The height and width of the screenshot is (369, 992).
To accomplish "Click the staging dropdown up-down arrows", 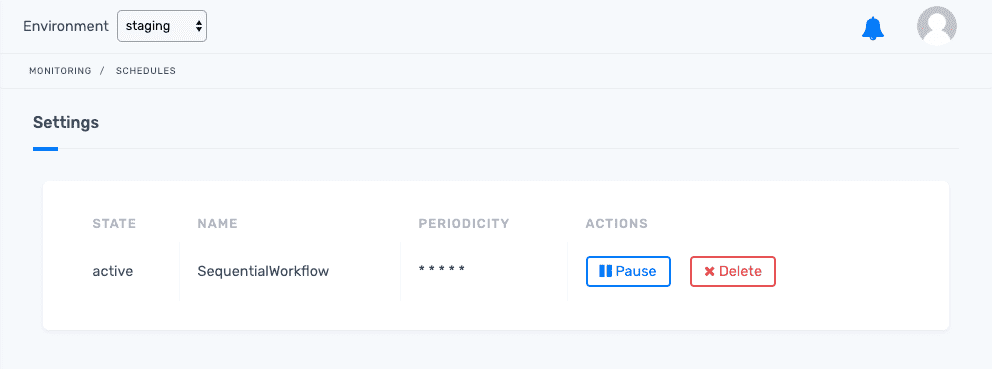I will pyautogui.click(x=199, y=26).
